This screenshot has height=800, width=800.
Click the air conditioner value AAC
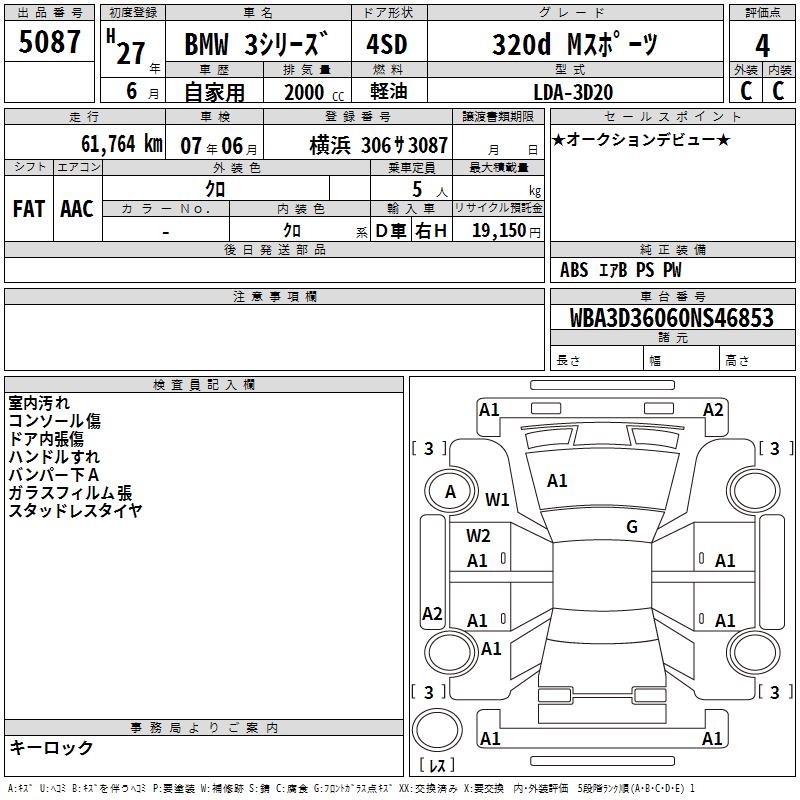pyautogui.click(x=77, y=209)
